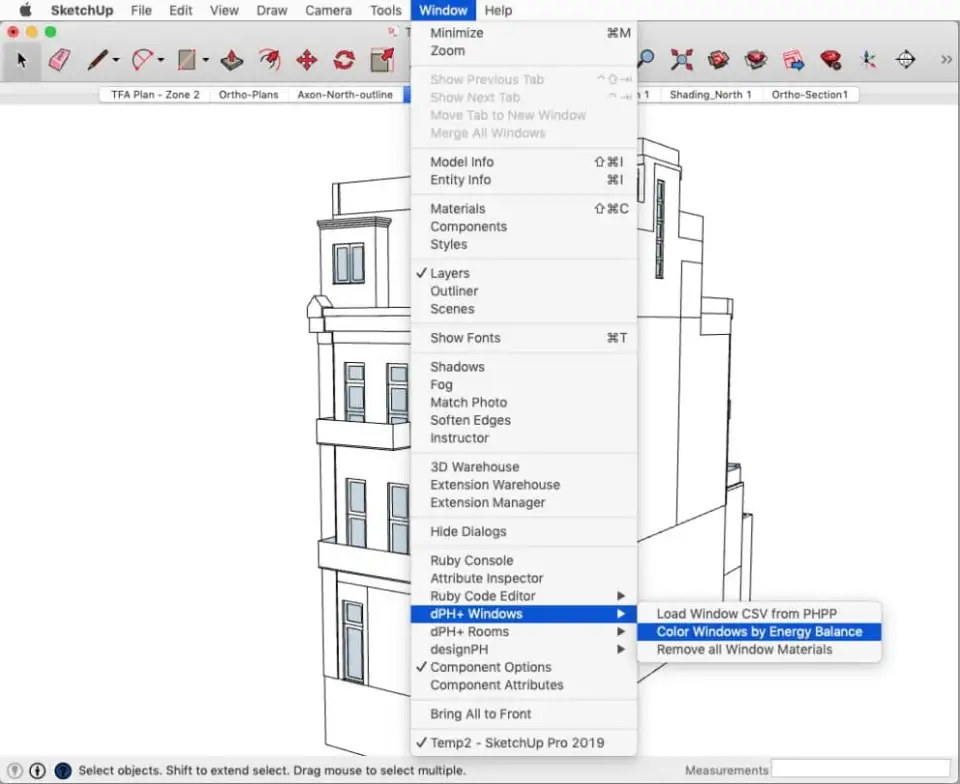Toggle the Component Options checkmark item

[490, 667]
